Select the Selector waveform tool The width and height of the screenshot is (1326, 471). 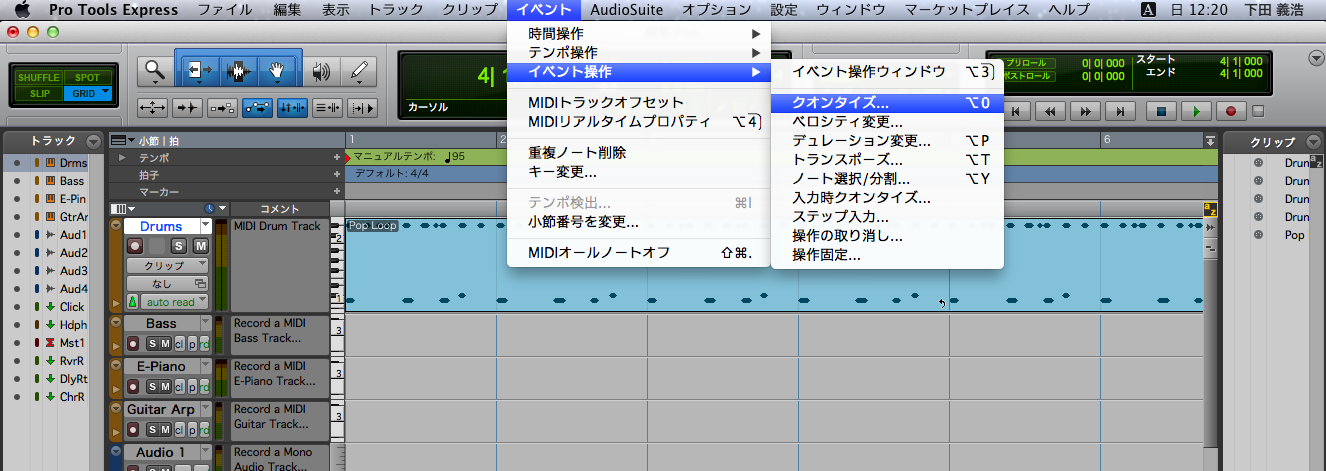click(237, 71)
